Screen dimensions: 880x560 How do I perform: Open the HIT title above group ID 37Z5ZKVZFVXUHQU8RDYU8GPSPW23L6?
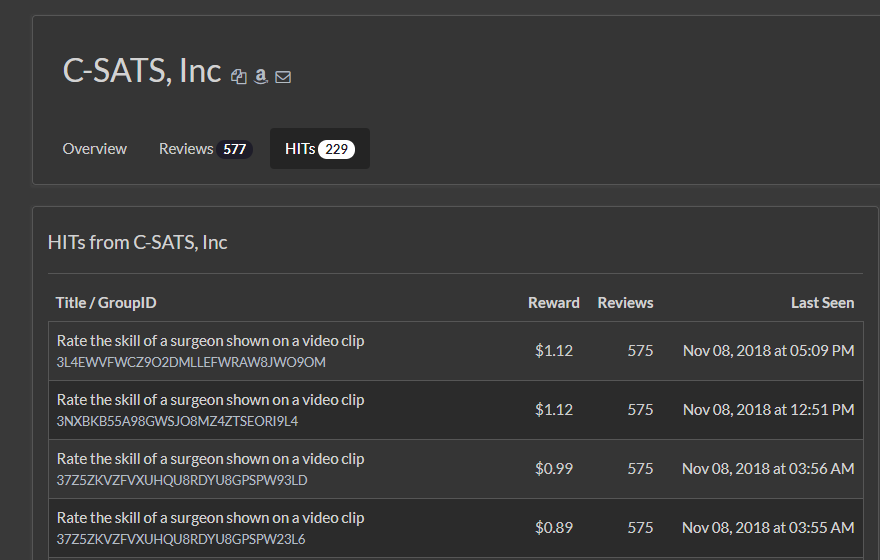(210, 518)
